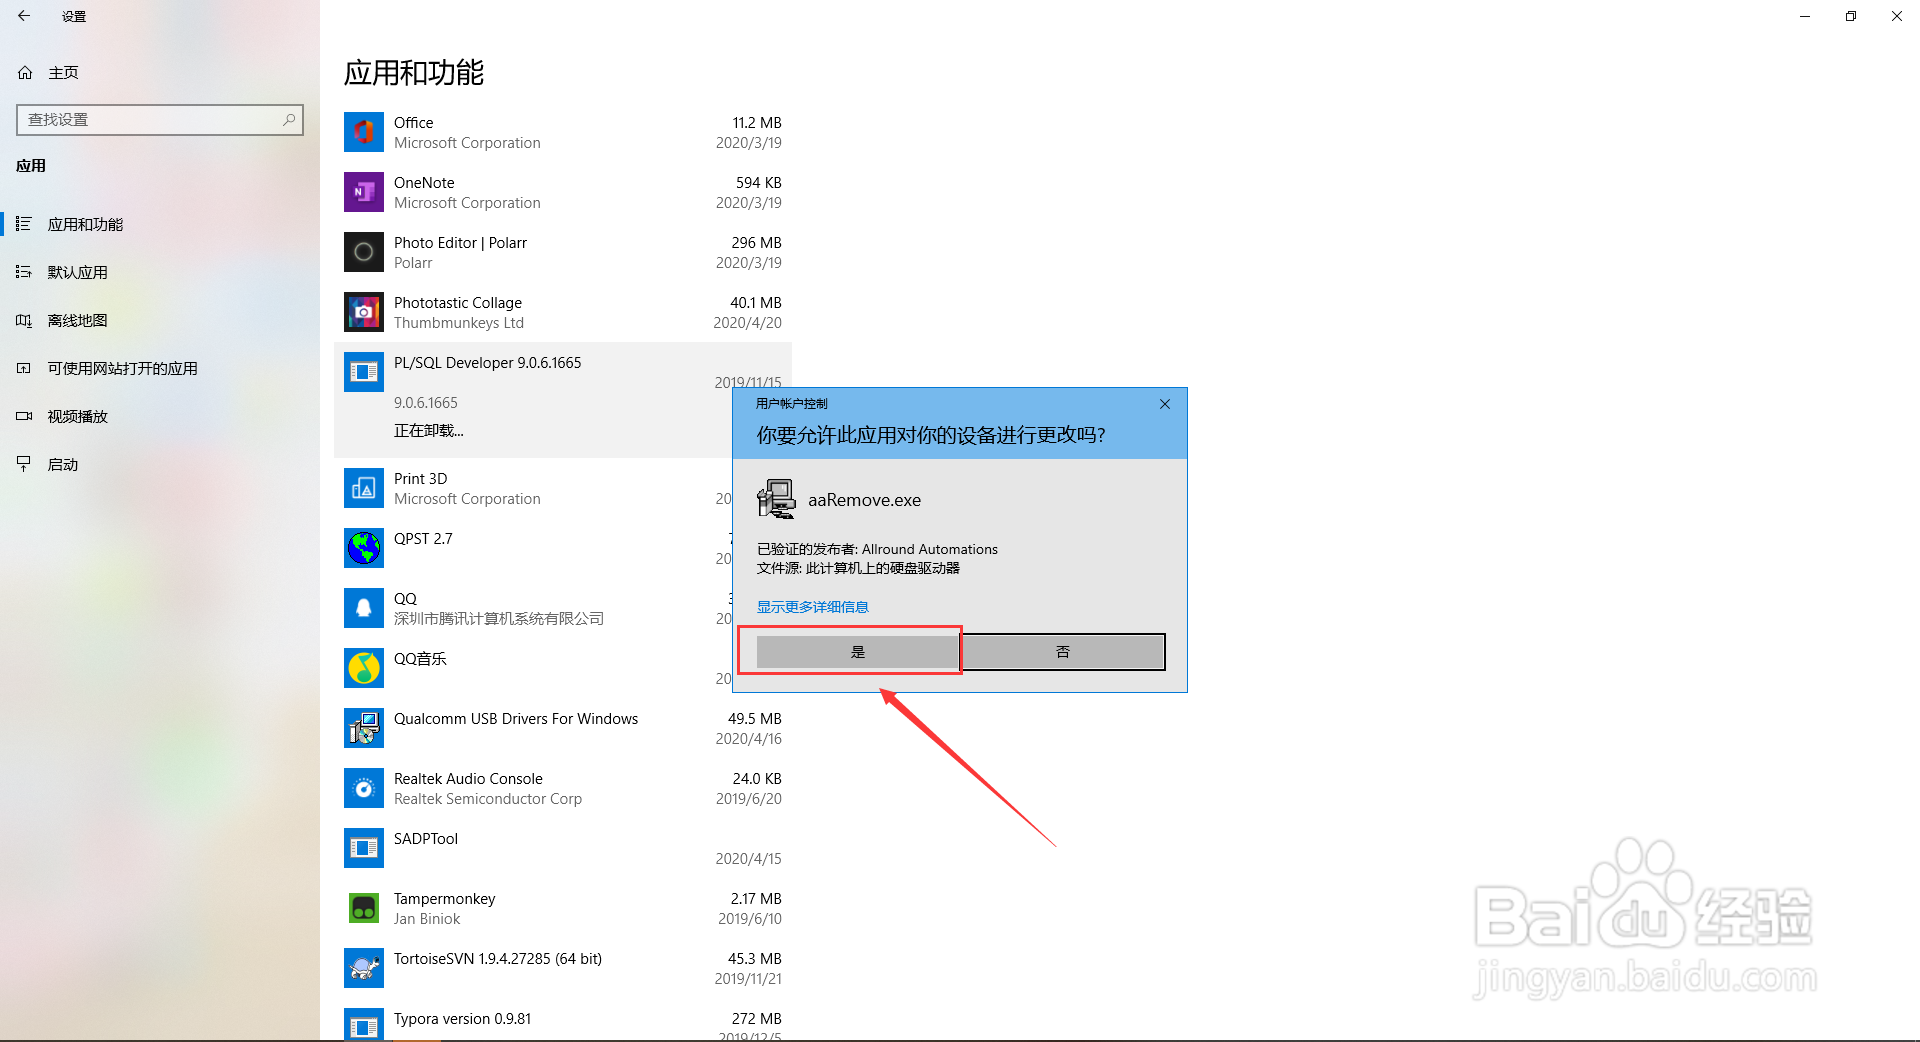Click 正在卸载... status text
The image size is (1920, 1042).
pyautogui.click(x=428, y=430)
